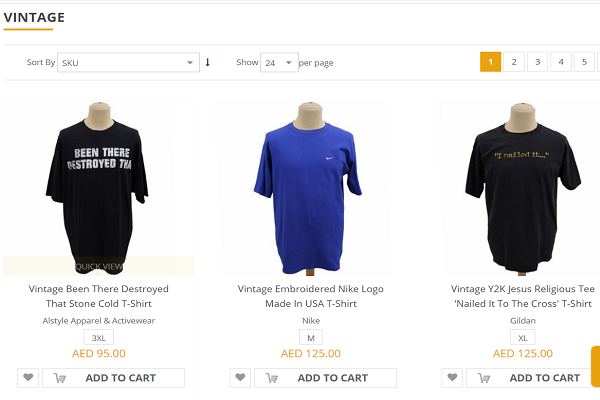
Task: Open Vintage Been There Destroyed That title link
Action: pyautogui.click(x=99, y=296)
